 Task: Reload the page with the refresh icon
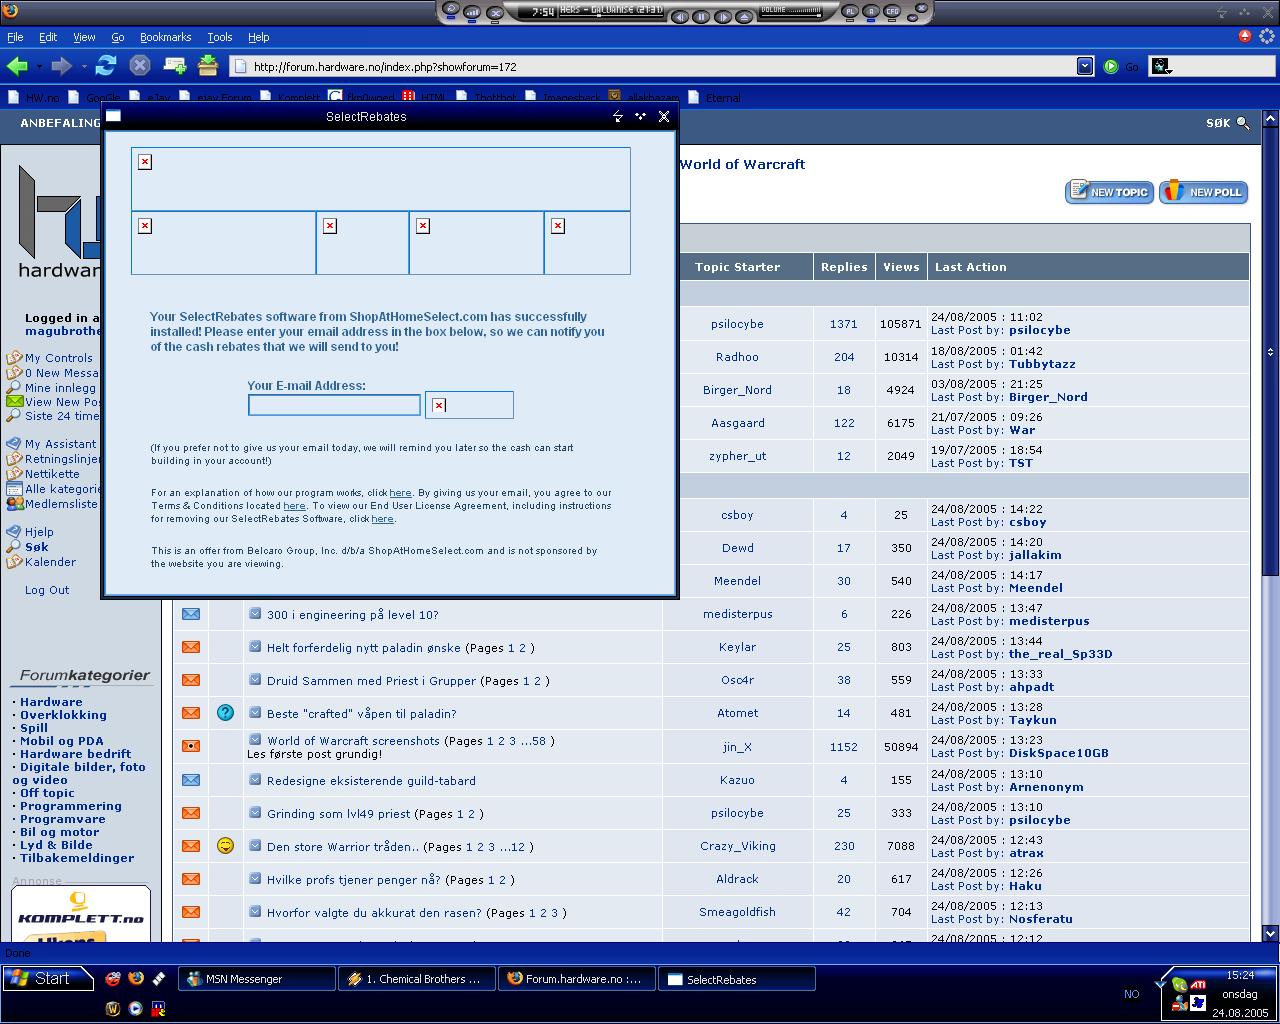click(106, 66)
